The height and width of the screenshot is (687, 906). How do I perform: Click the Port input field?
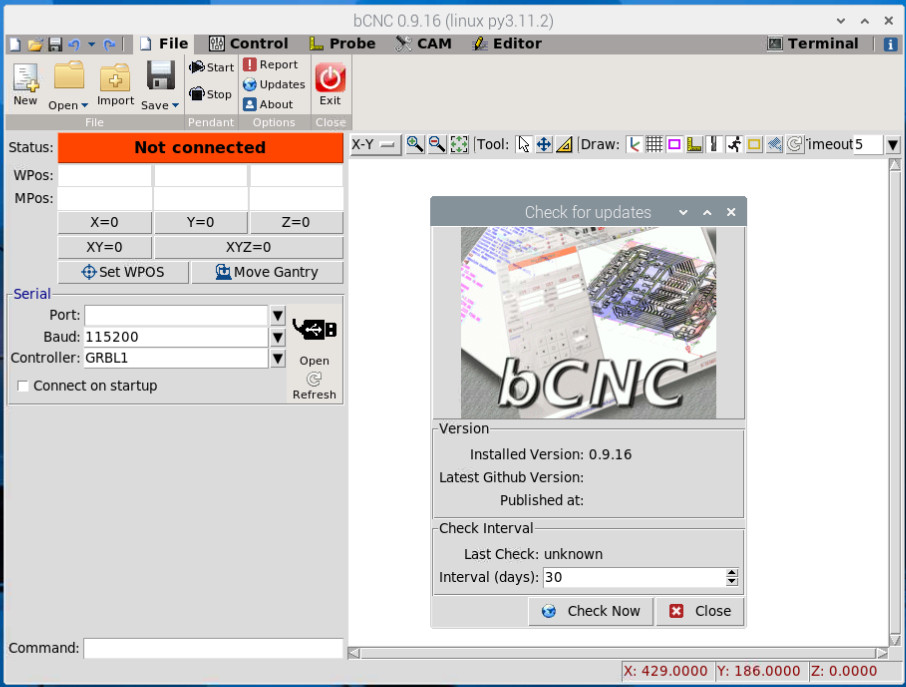click(176, 315)
